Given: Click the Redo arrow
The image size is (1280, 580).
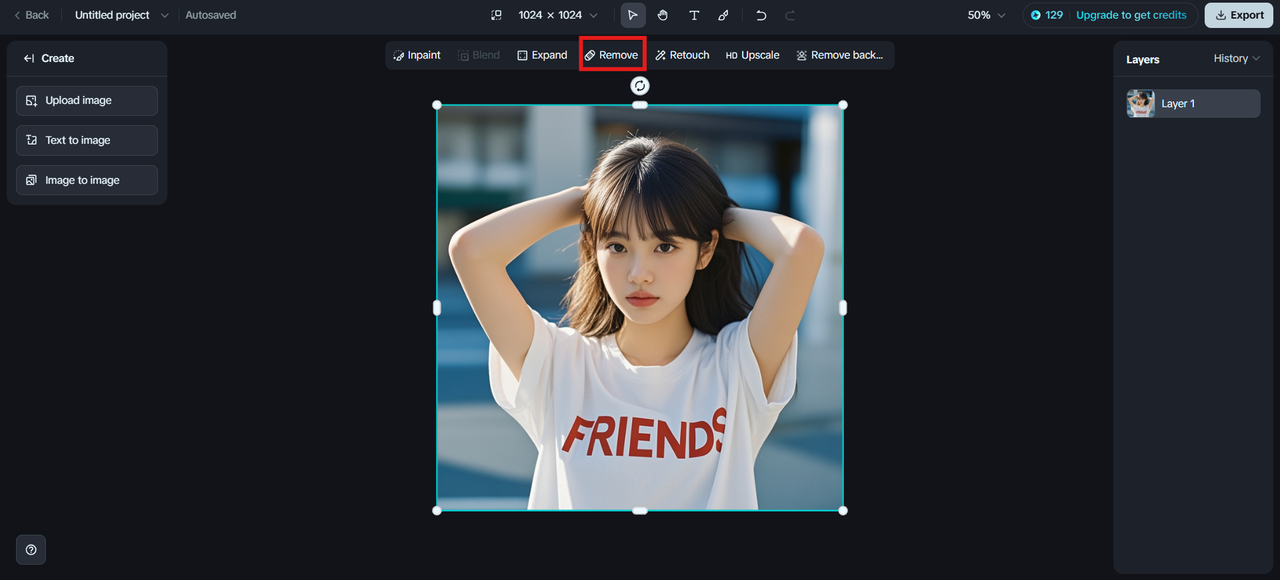Looking at the screenshot, I should point(790,15).
